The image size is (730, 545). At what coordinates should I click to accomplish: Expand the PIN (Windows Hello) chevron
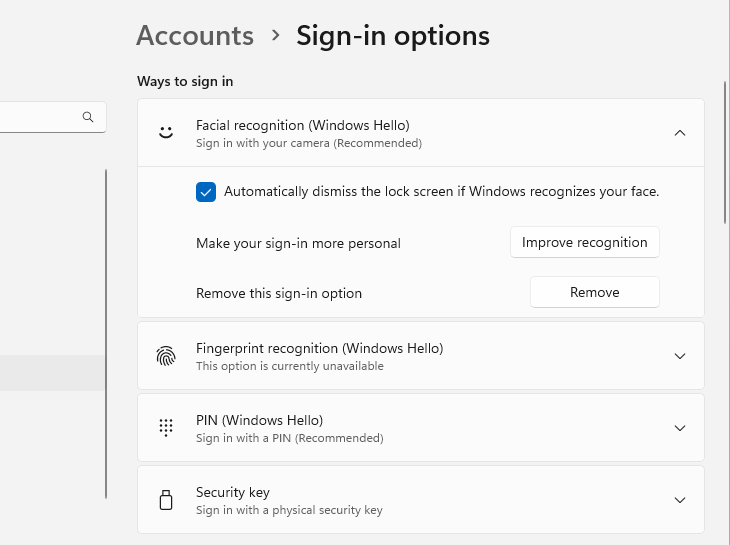680,428
